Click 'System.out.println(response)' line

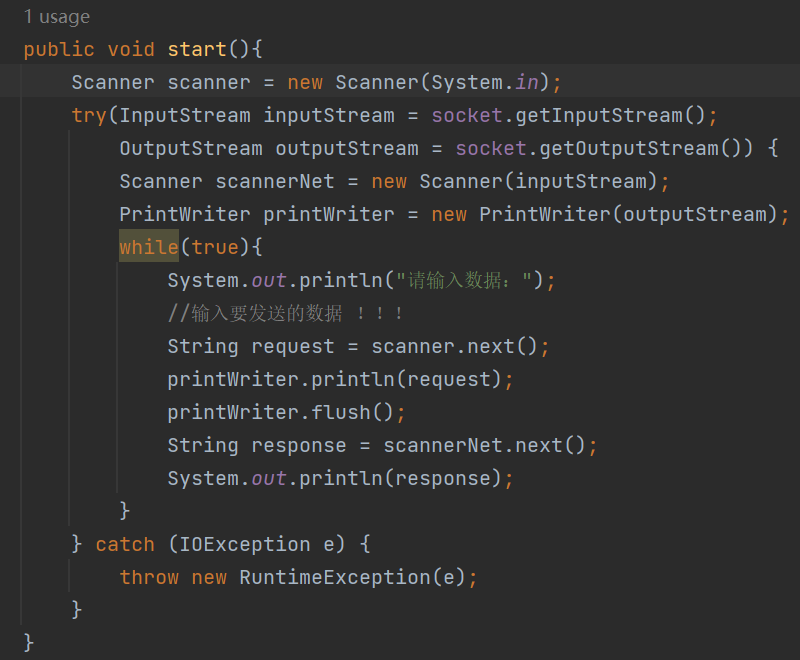point(340,478)
